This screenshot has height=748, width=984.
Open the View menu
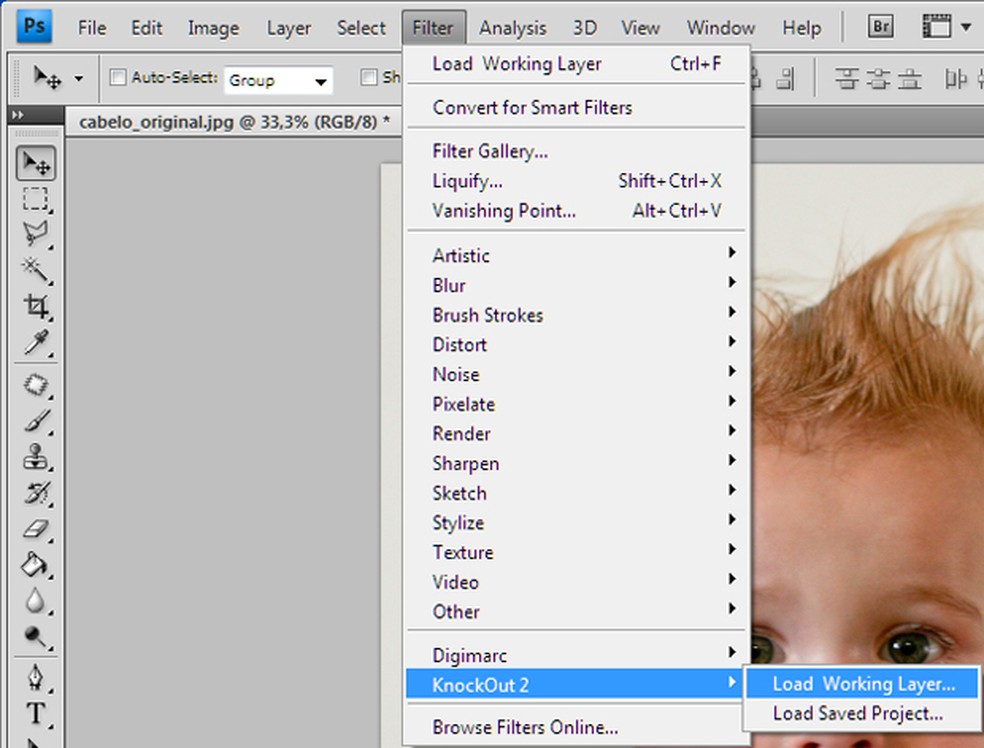pos(640,28)
